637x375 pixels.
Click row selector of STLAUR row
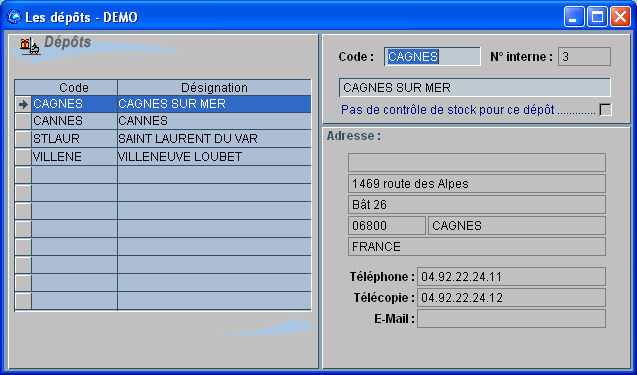(x=23, y=139)
